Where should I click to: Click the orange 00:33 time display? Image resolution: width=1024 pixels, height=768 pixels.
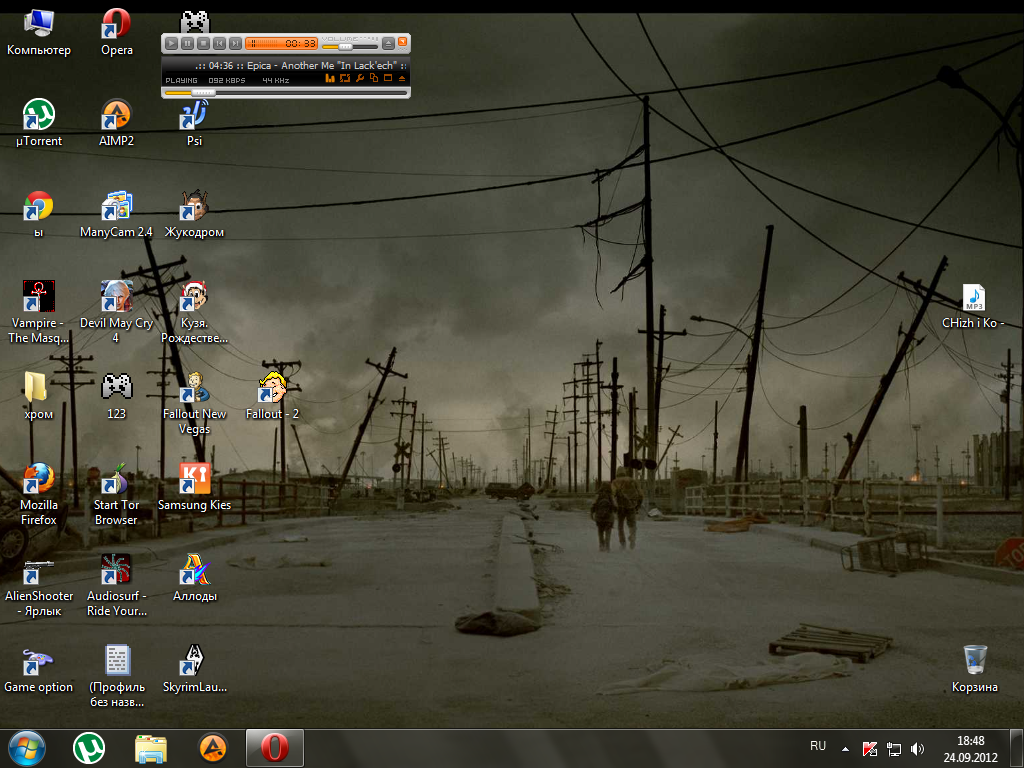[300, 44]
